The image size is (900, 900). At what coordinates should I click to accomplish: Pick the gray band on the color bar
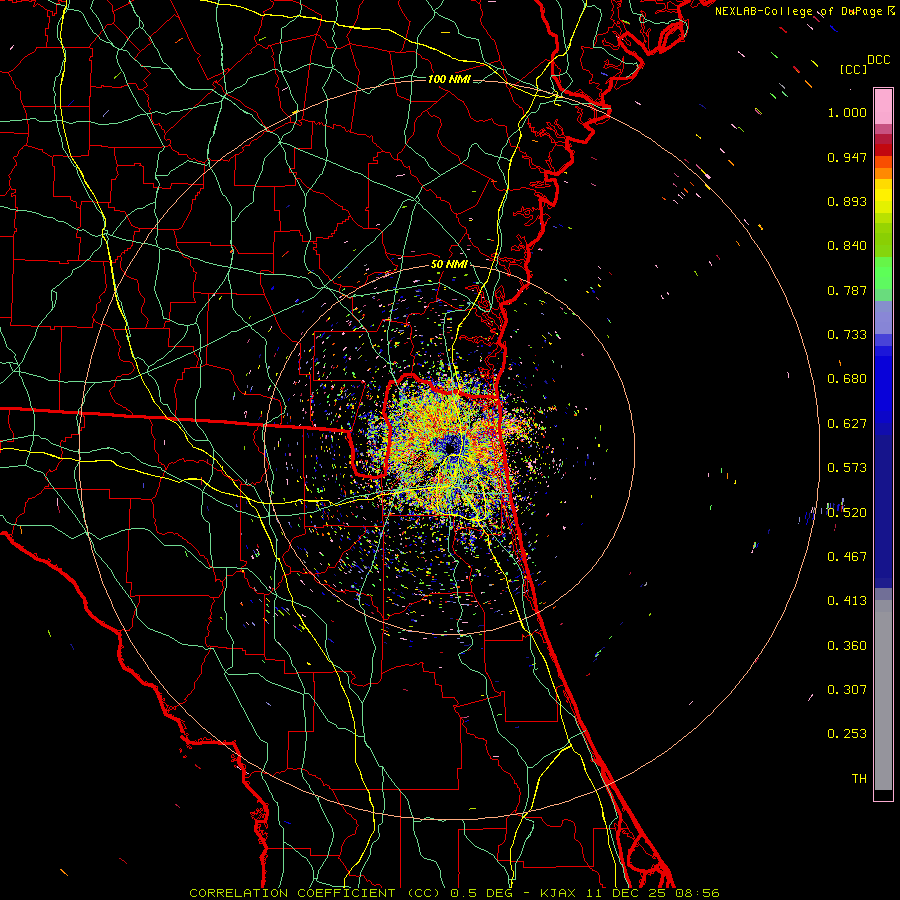883,695
